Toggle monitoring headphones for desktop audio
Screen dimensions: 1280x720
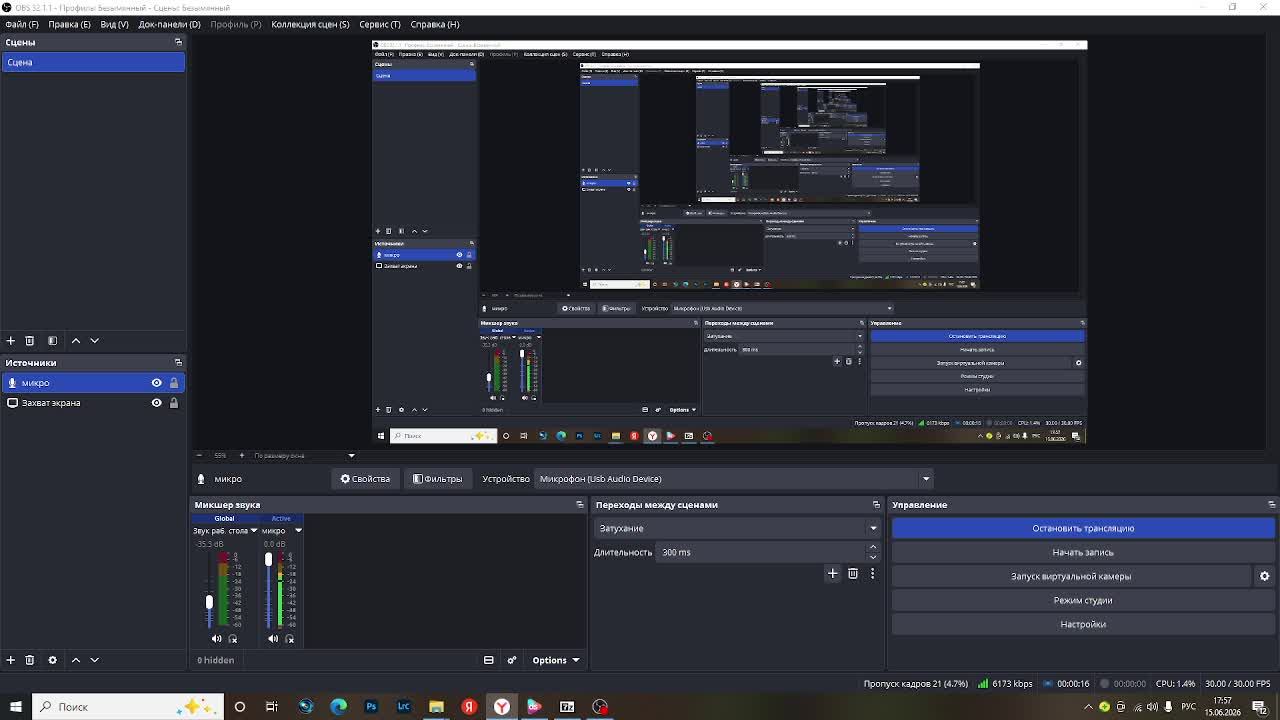pos(233,638)
